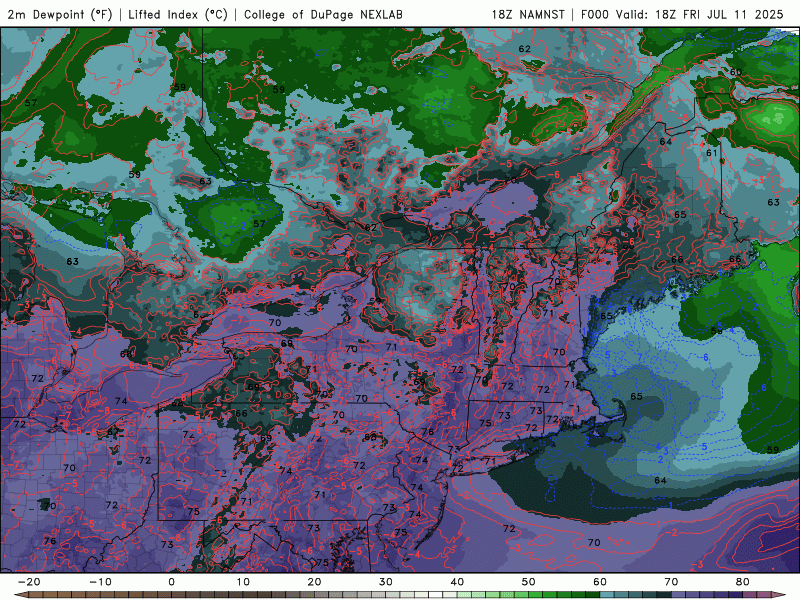The height and width of the screenshot is (600, 800).
Task: Click the 80 label on the color scale
Action: pos(743,582)
